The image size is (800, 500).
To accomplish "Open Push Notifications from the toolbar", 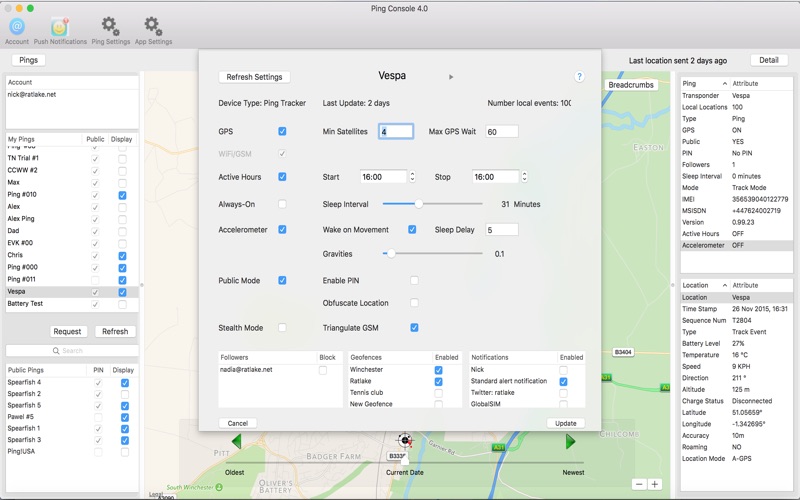I will [x=60, y=26].
